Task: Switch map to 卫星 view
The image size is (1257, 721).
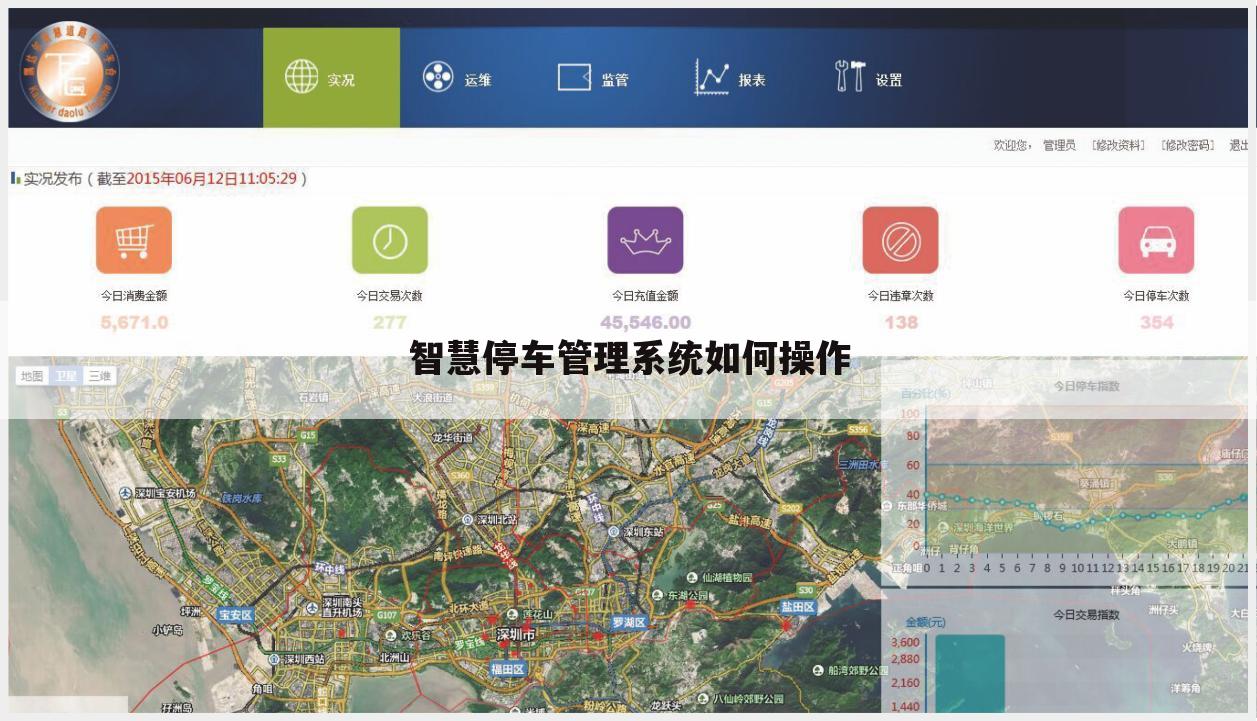Action: [x=65, y=376]
